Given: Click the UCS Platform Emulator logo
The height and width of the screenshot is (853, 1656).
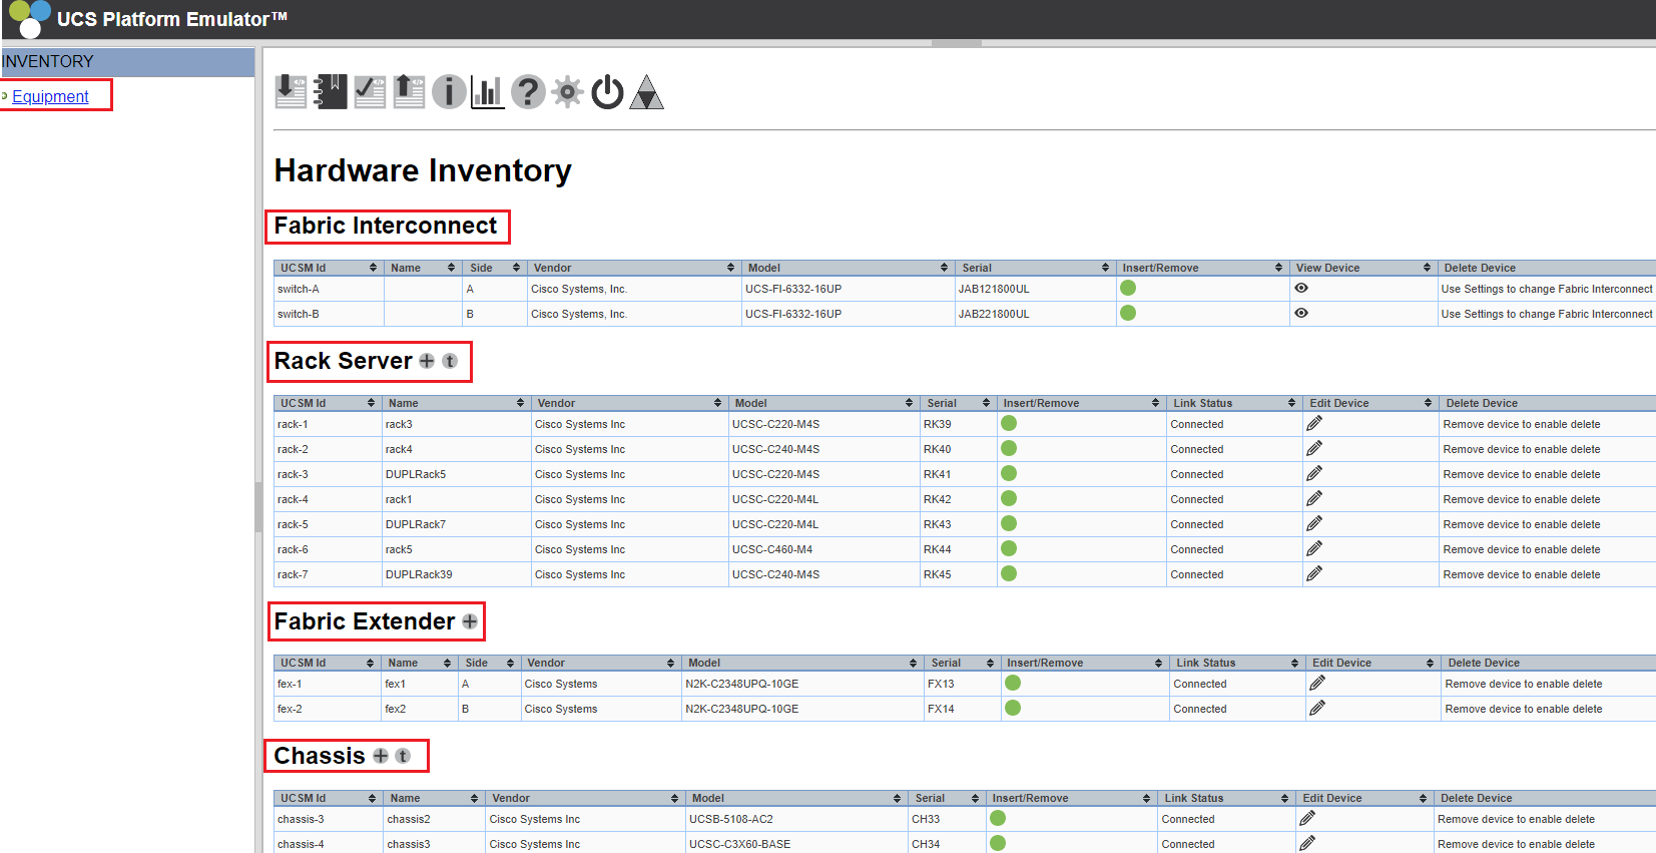Looking at the screenshot, I should [x=30, y=18].
